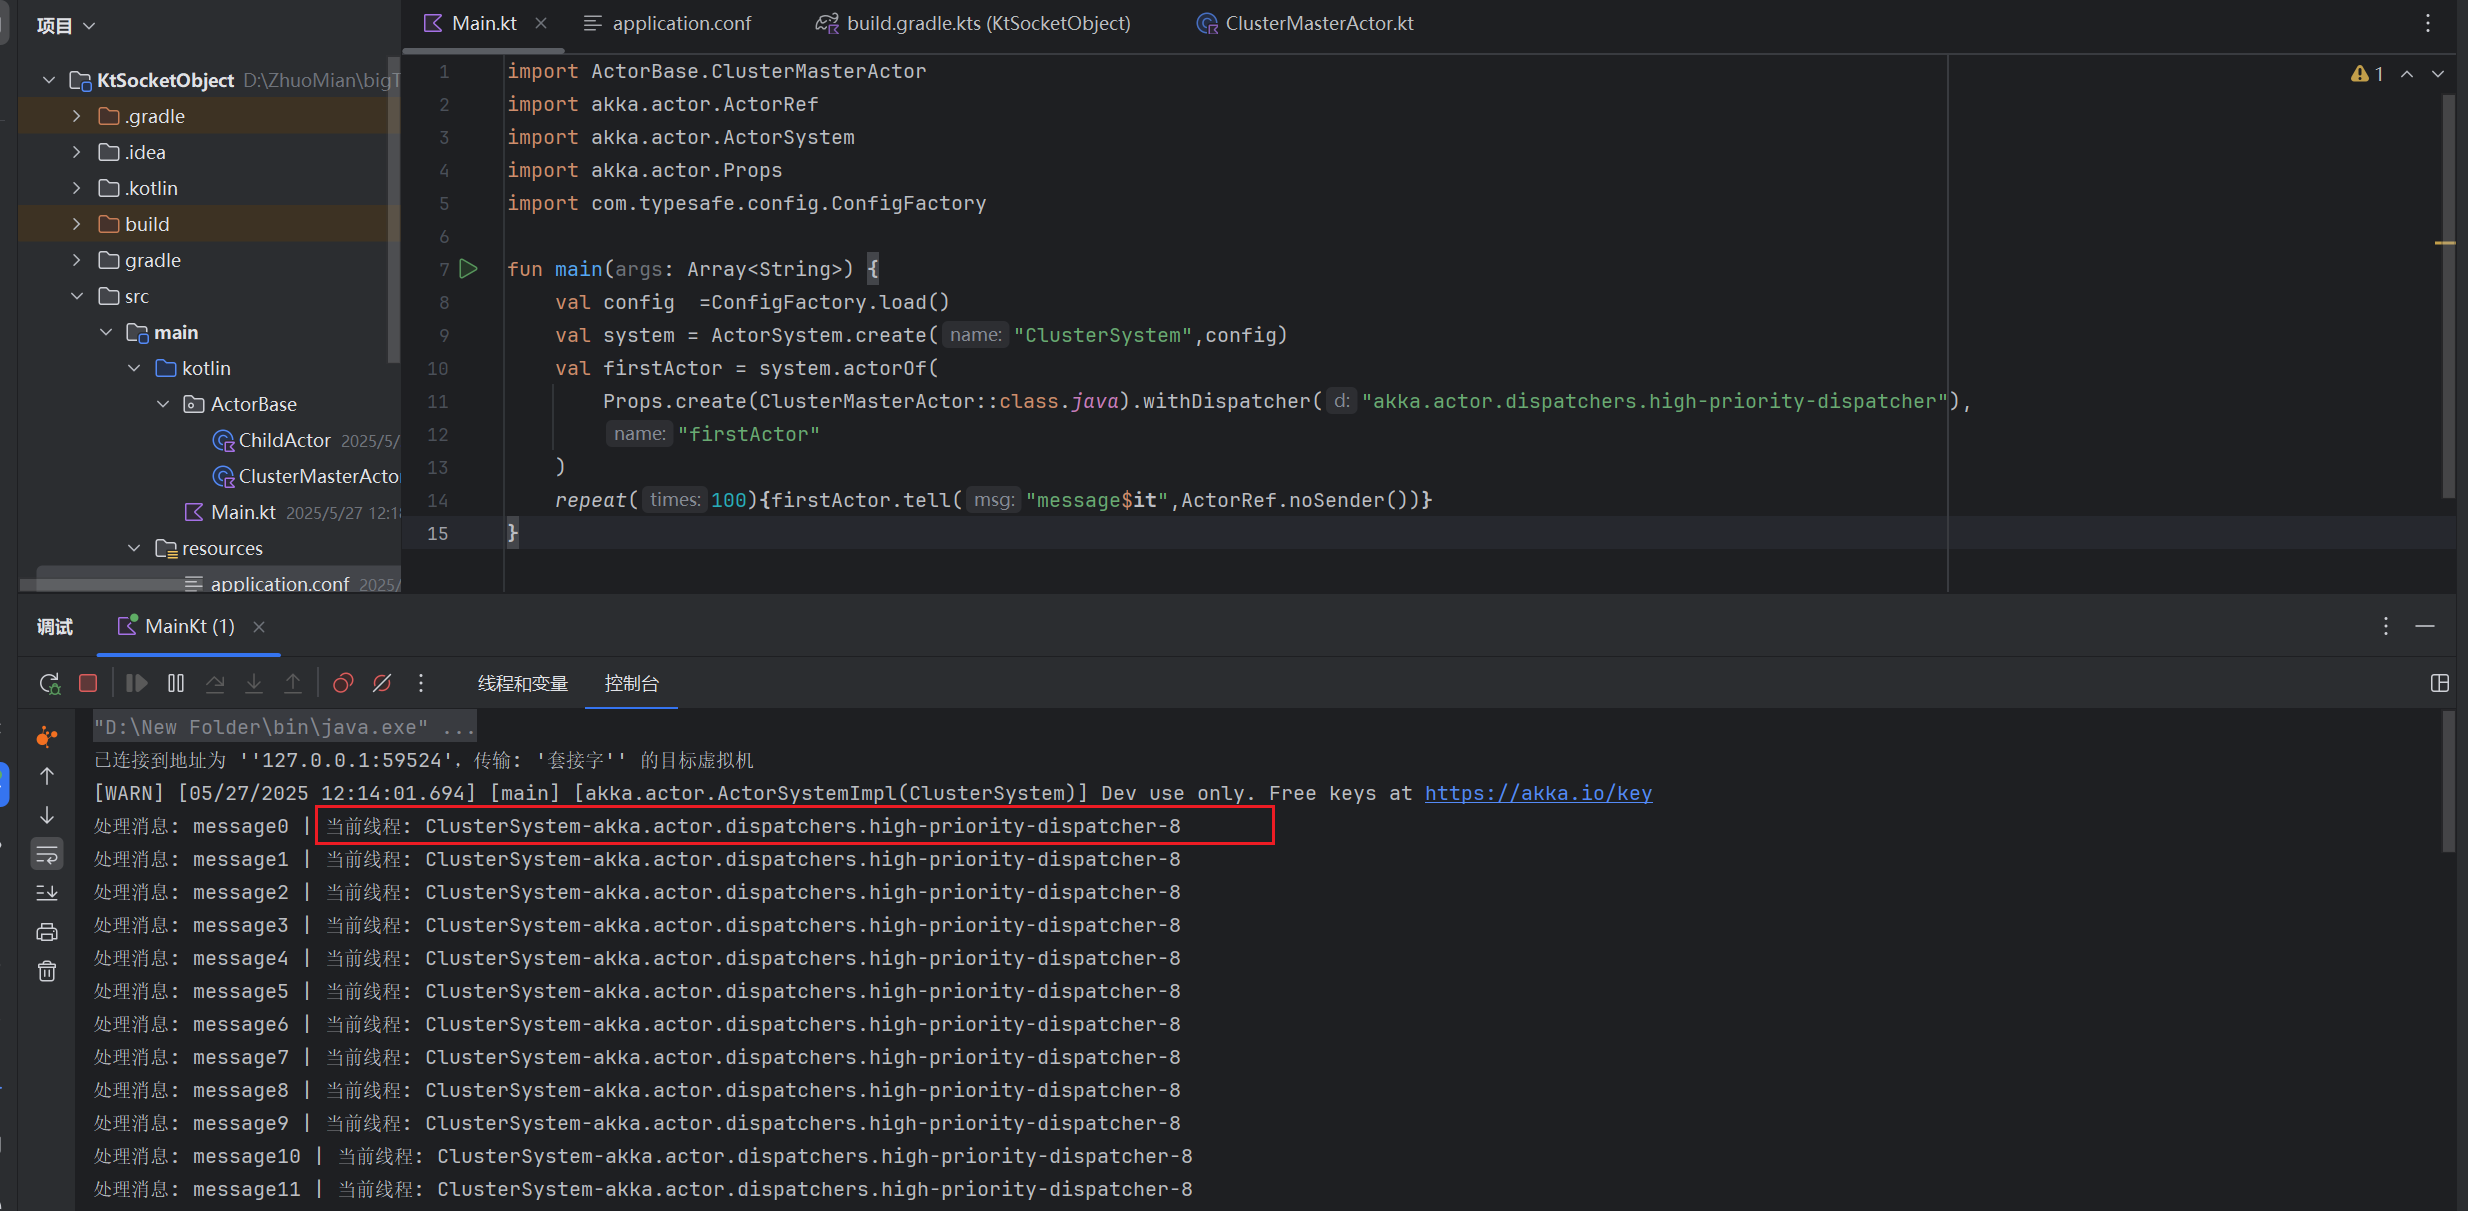Viewport: 2468px width, 1211px height.
Task: Select ChildActor in project tree
Action: (284, 440)
